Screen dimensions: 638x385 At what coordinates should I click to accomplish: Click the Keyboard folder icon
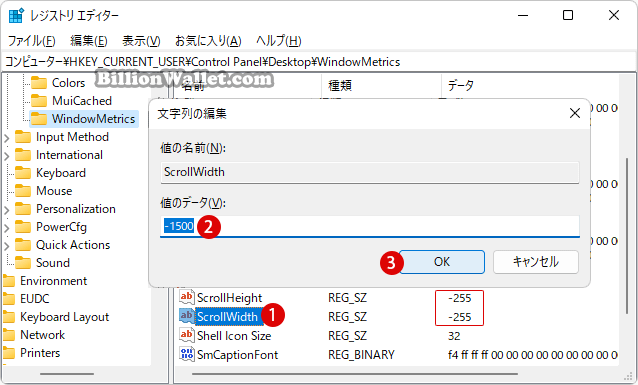coord(23,173)
